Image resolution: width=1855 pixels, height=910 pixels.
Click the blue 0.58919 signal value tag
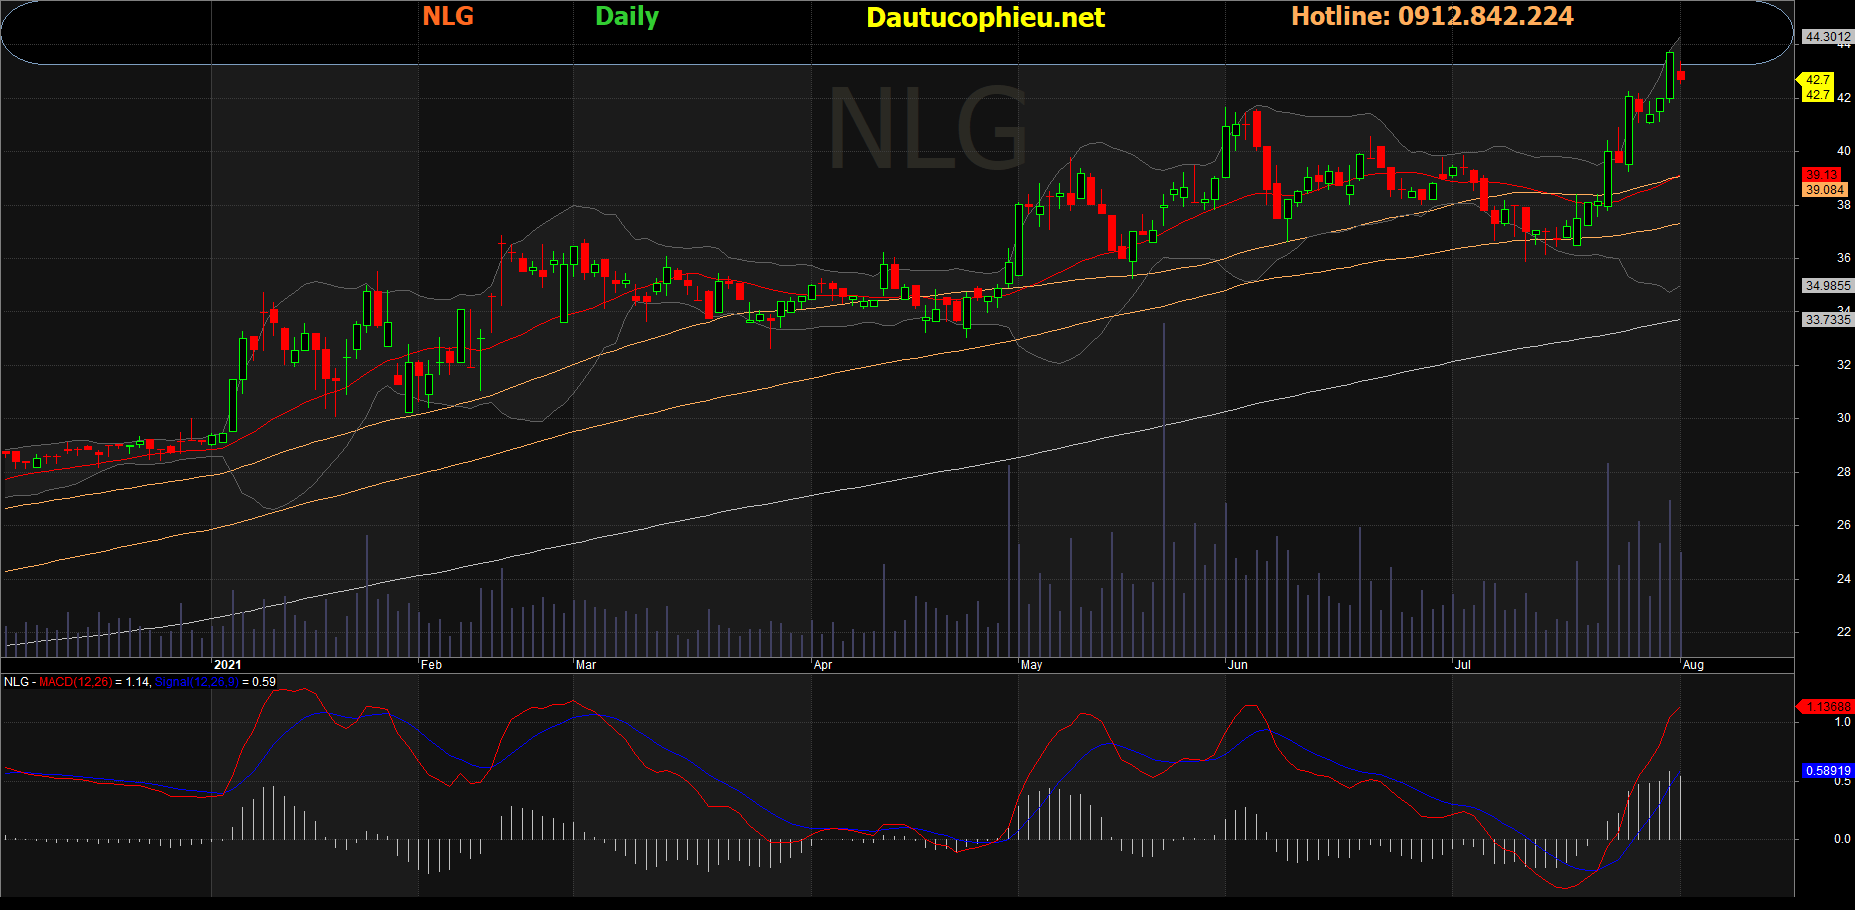click(1827, 771)
